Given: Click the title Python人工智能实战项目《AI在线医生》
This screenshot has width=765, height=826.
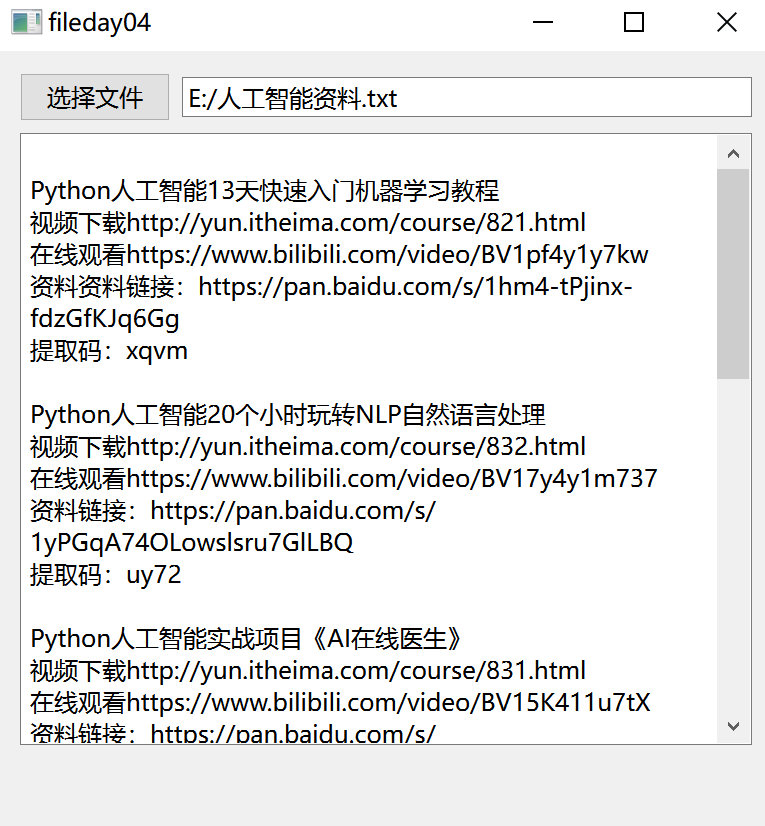Looking at the screenshot, I should [x=246, y=639].
